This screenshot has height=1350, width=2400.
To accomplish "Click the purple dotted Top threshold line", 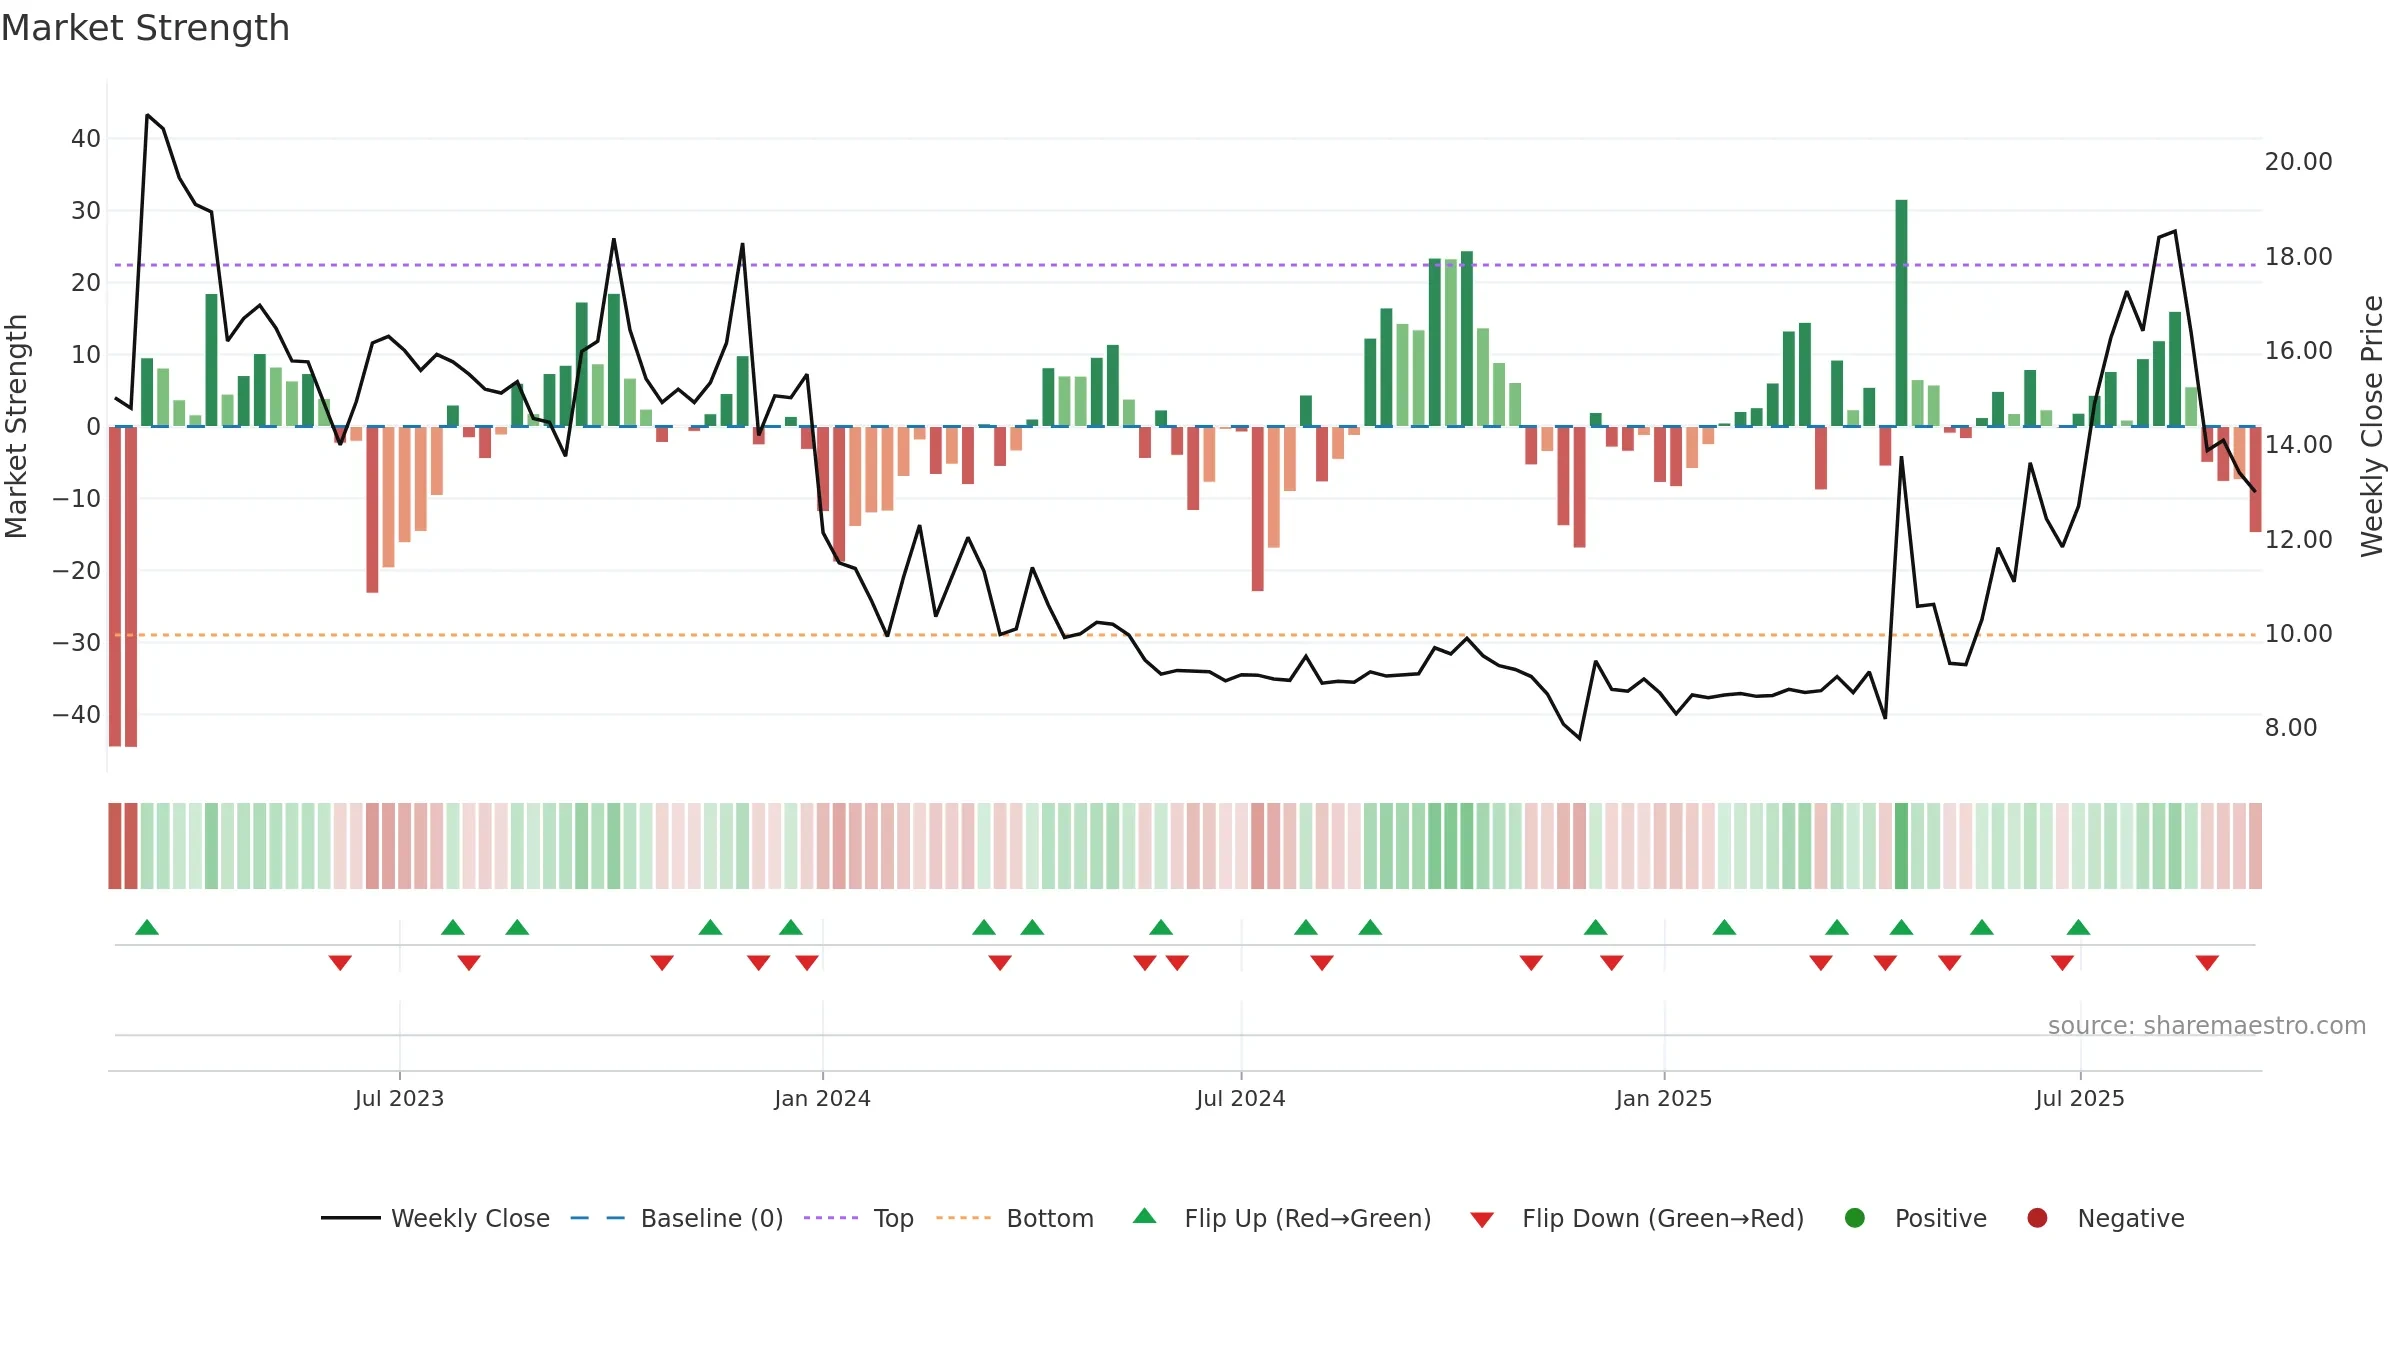I will point(1185,265).
